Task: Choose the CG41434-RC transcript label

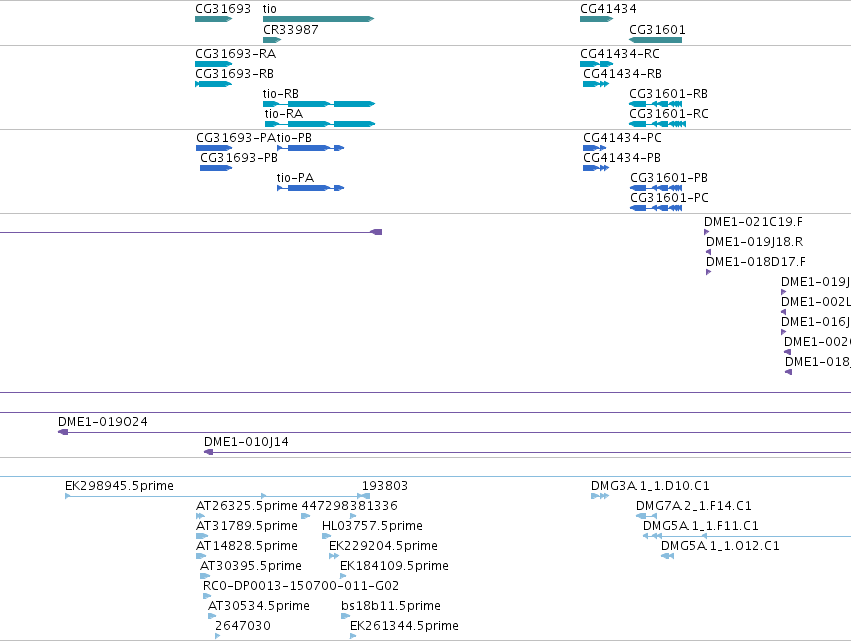Action: click(x=620, y=54)
